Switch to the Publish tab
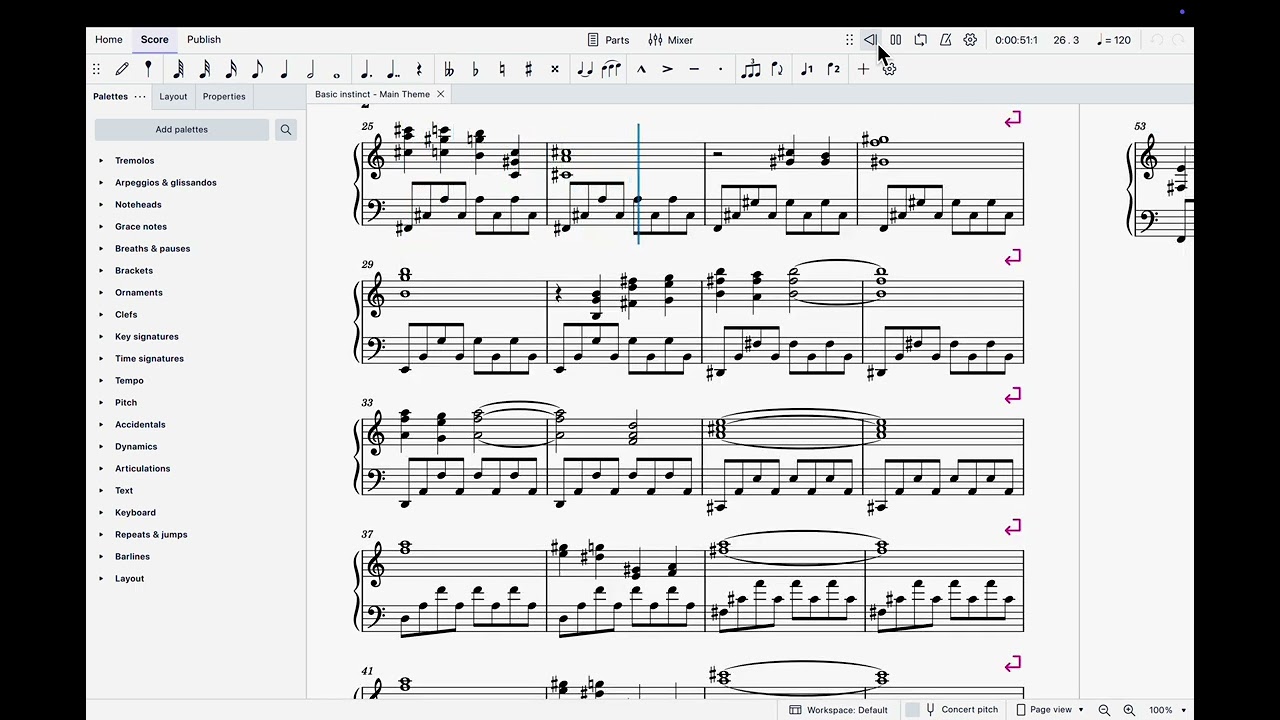1280x720 pixels. click(204, 40)
